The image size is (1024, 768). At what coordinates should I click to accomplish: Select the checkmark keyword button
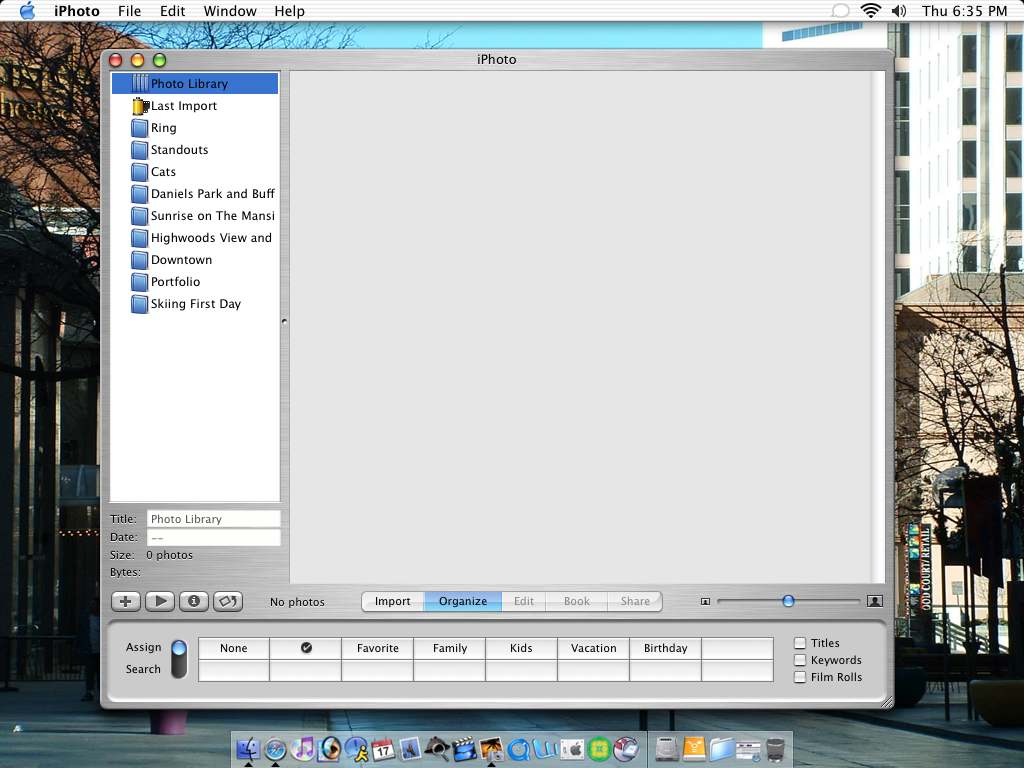point(306,648)
